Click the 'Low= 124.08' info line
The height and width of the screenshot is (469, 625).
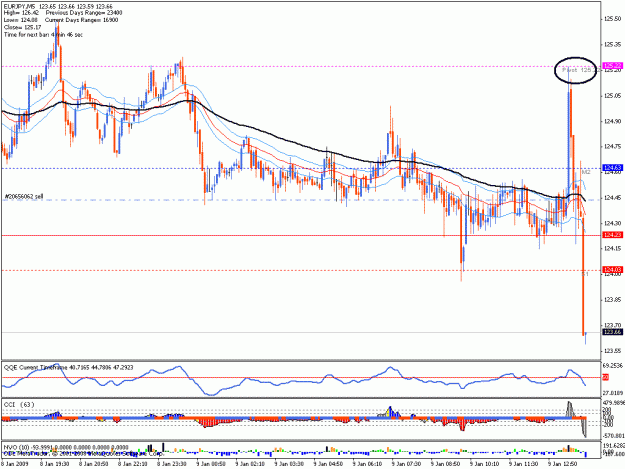tap(21, 20)
